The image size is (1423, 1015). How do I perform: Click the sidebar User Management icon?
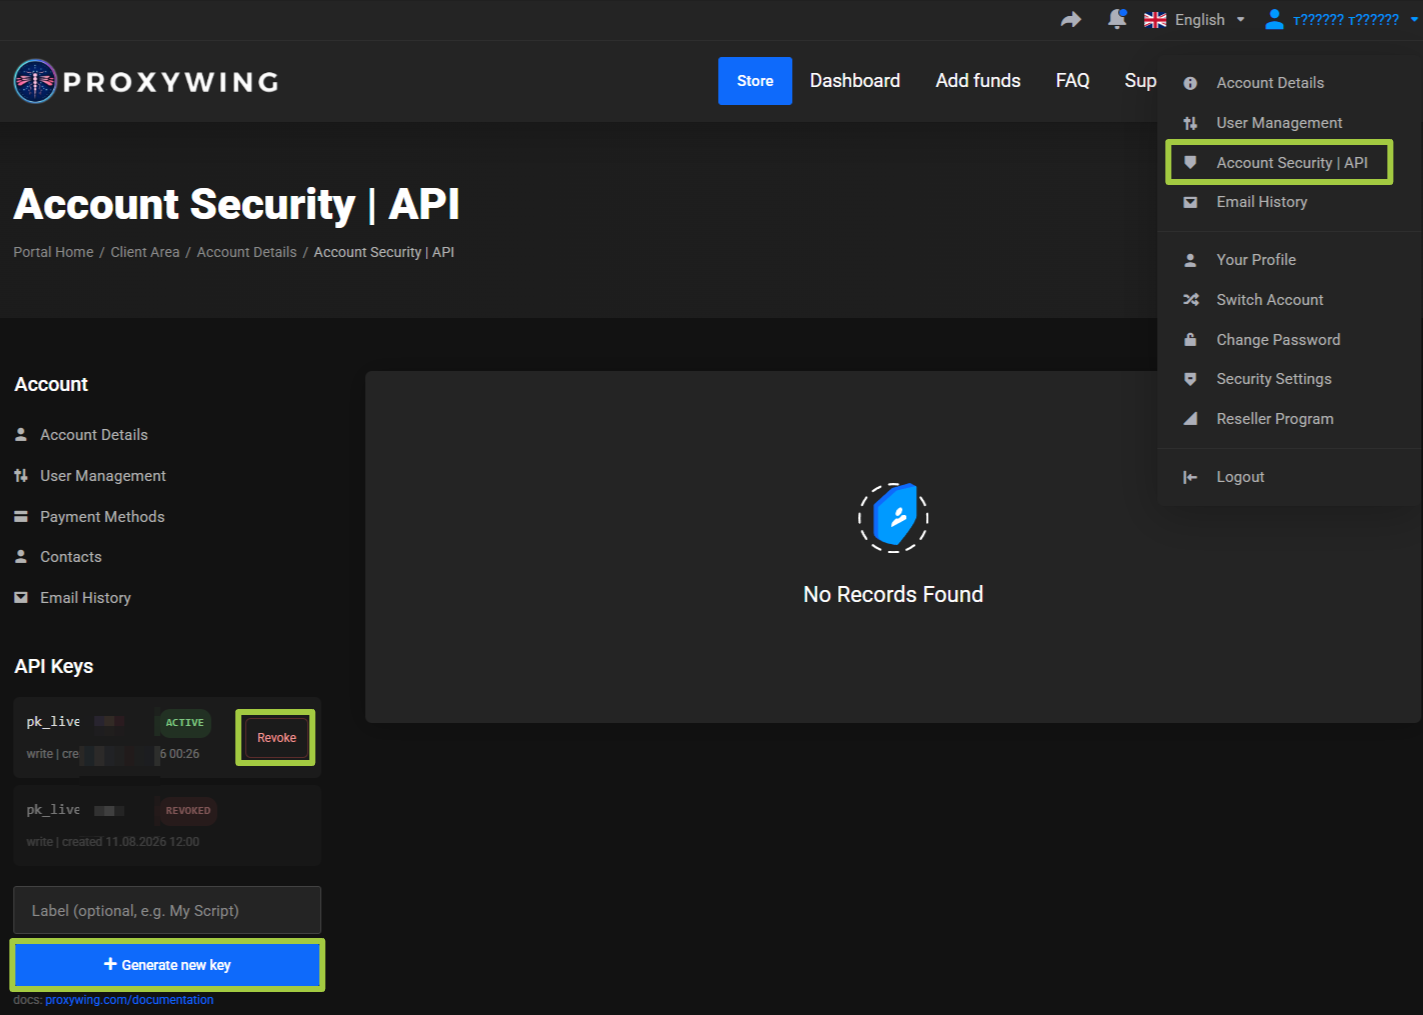click(x=21, y=476)
